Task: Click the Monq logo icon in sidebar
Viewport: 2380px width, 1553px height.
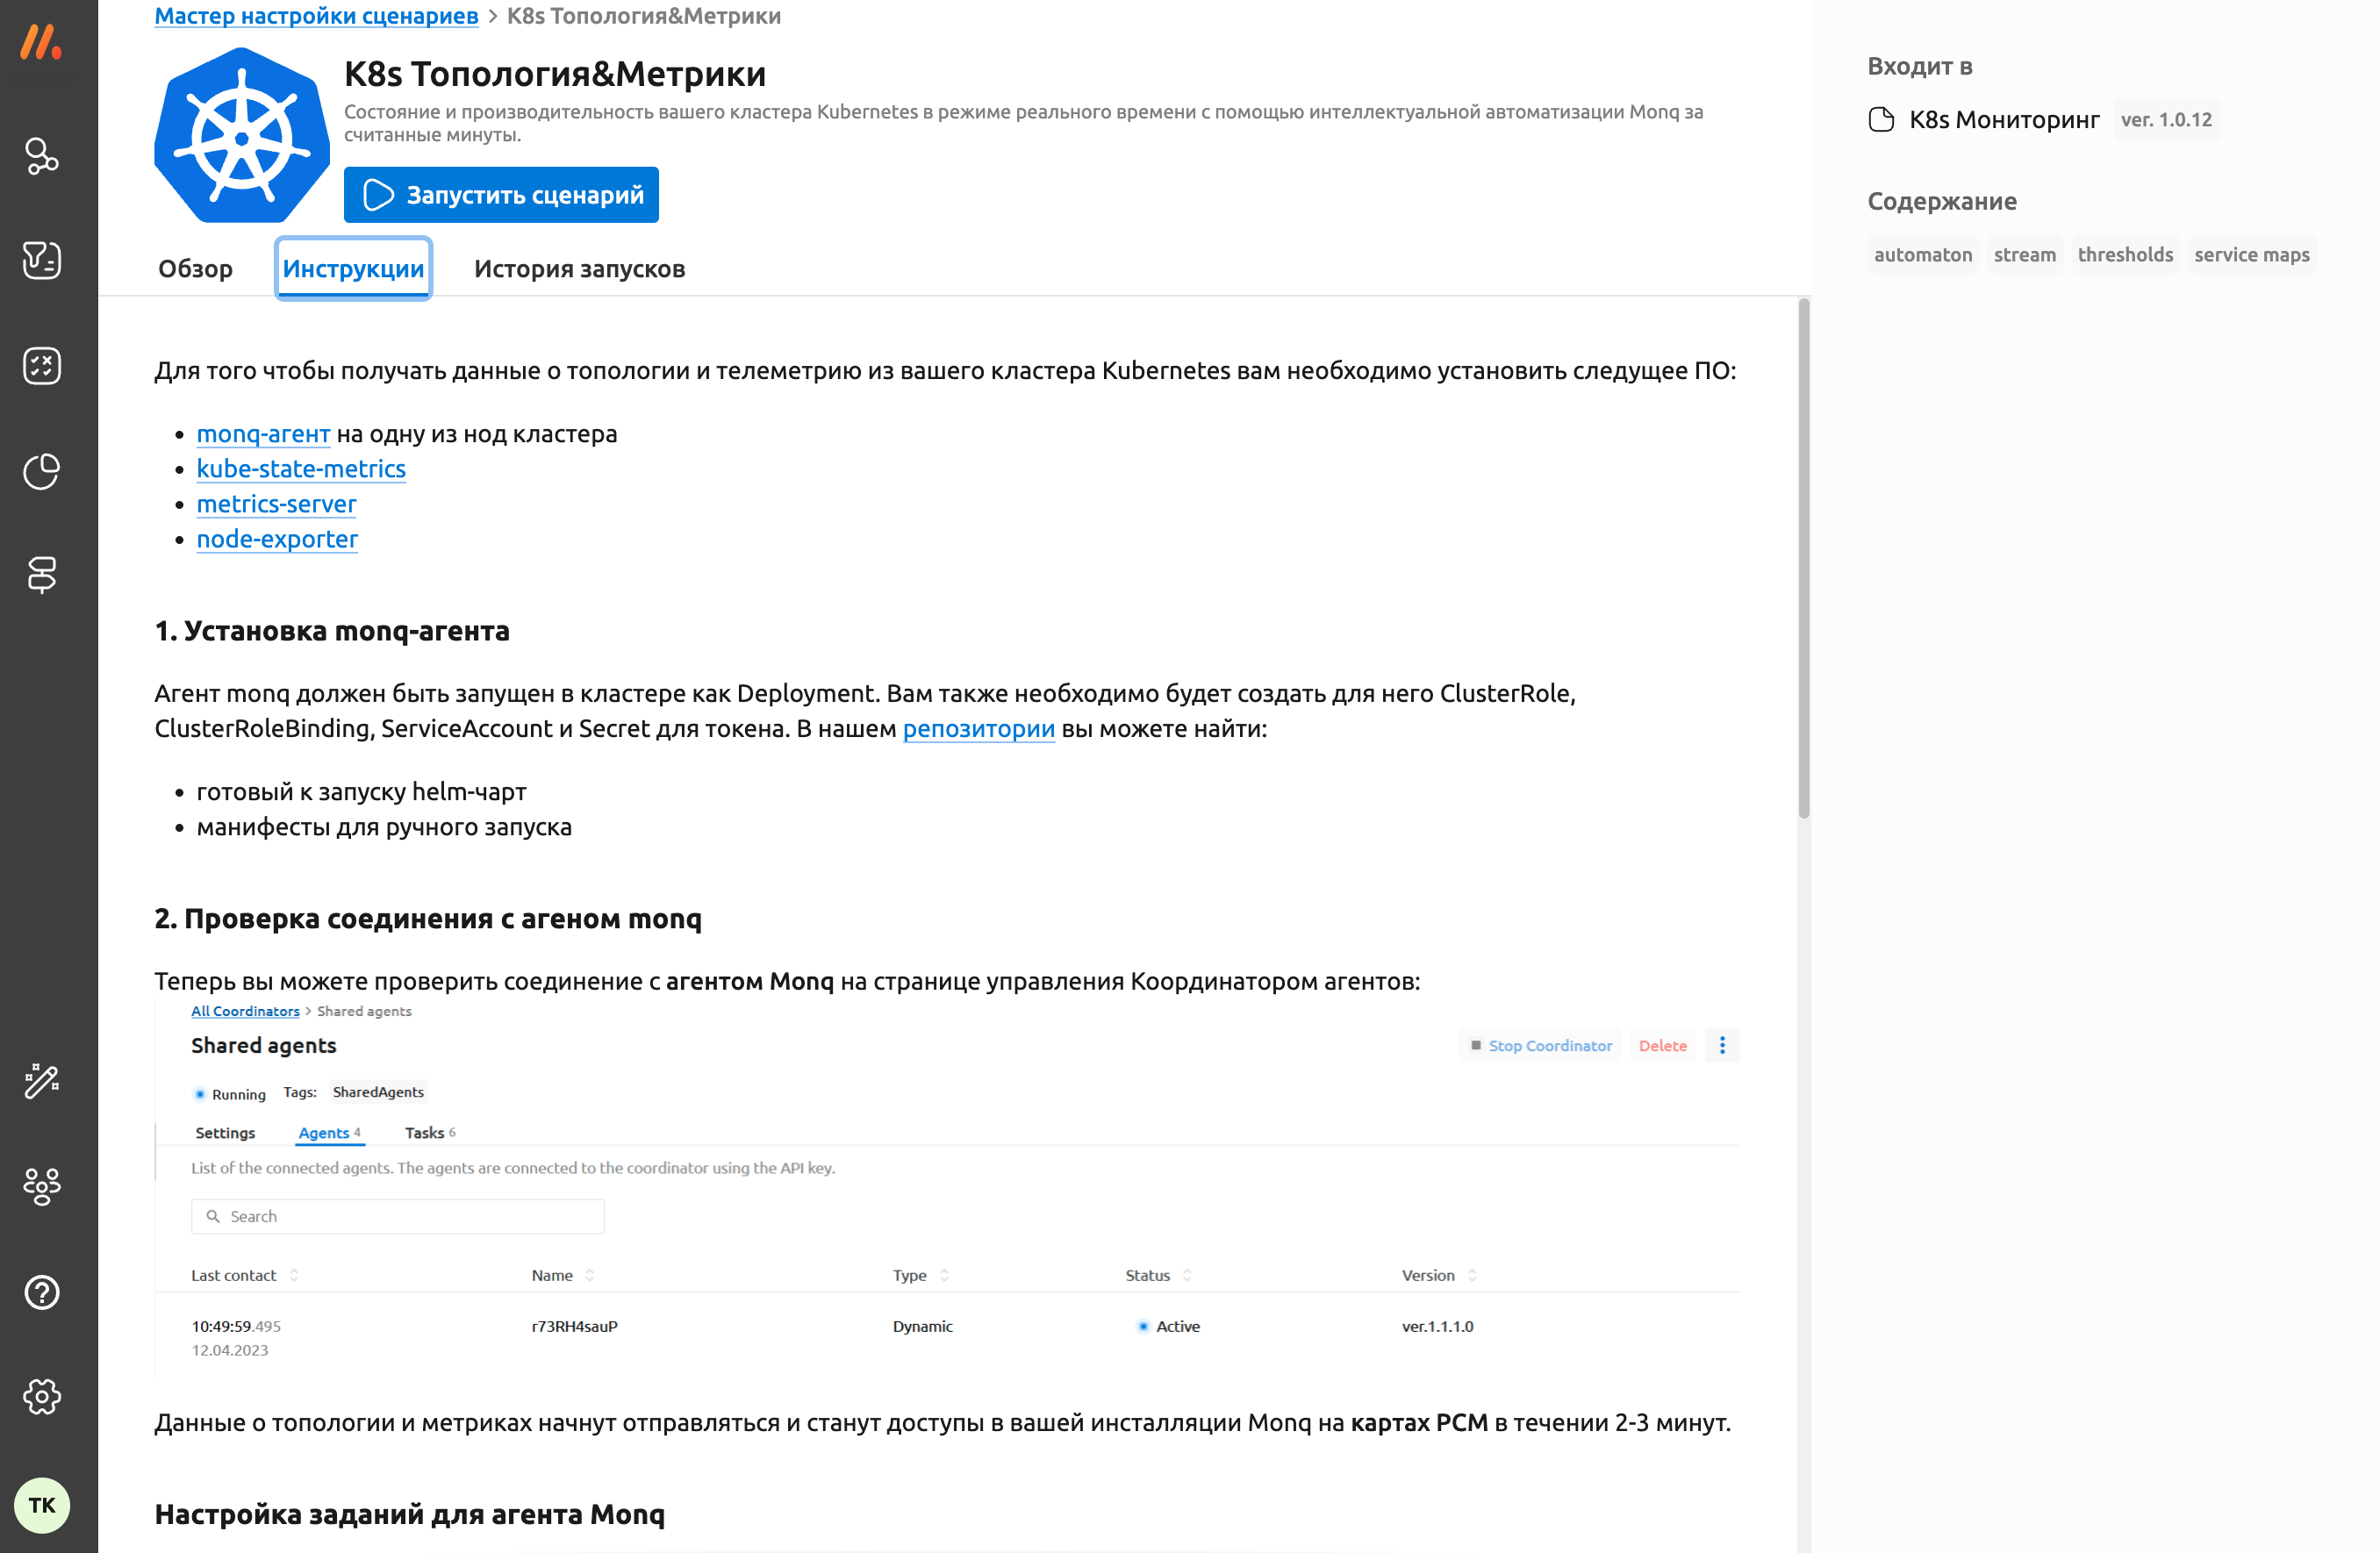Action: click(41, 43)
